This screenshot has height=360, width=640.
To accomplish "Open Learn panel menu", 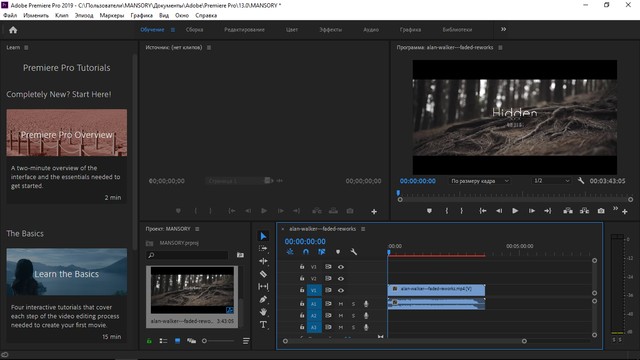I will (x=26, y=47).
